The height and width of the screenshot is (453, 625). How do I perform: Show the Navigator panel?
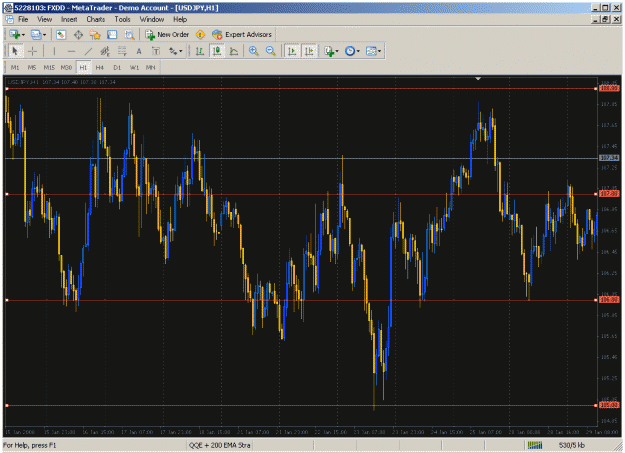[x=95, y=35]
